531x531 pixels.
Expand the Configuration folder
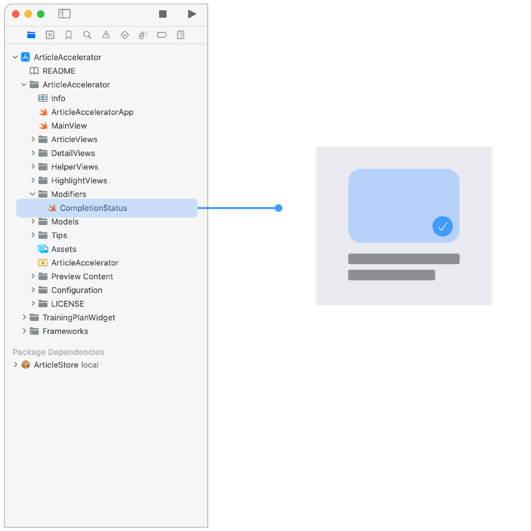(x=33, y=290)
